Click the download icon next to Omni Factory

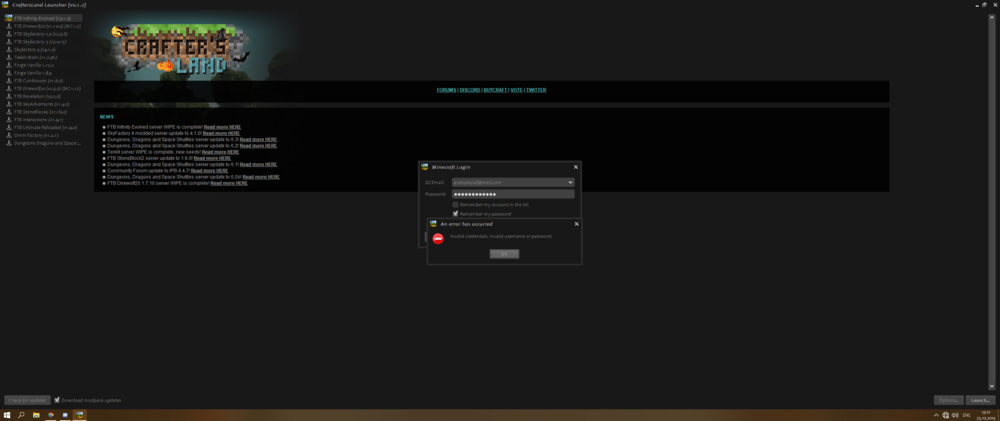tap(9, 135)
